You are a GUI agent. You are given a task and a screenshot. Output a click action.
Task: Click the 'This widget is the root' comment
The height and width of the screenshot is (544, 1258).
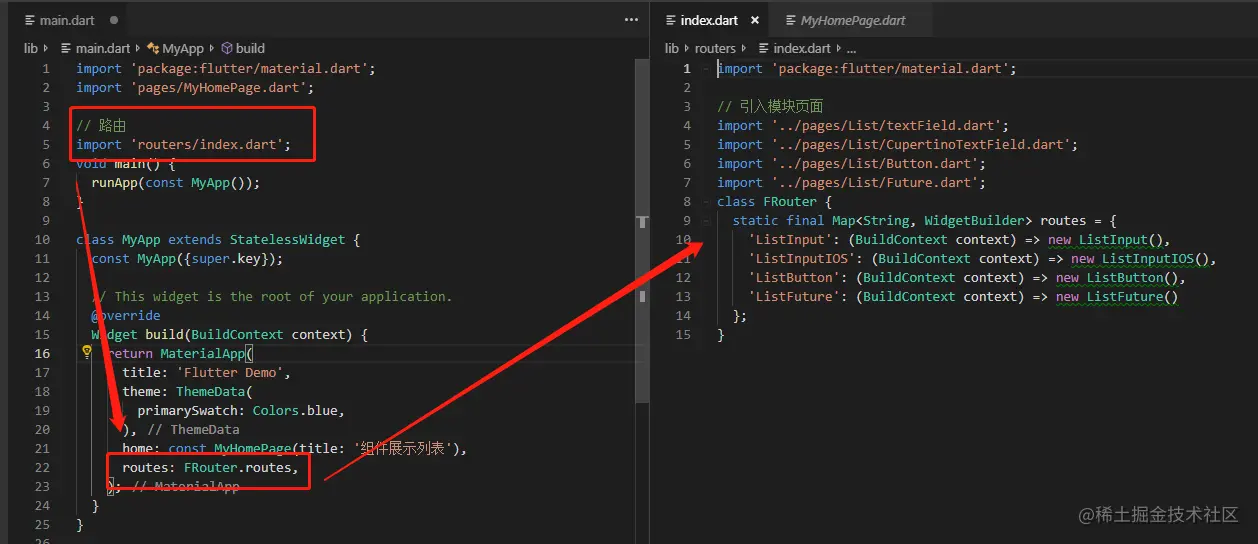click(x=272, y=297)
